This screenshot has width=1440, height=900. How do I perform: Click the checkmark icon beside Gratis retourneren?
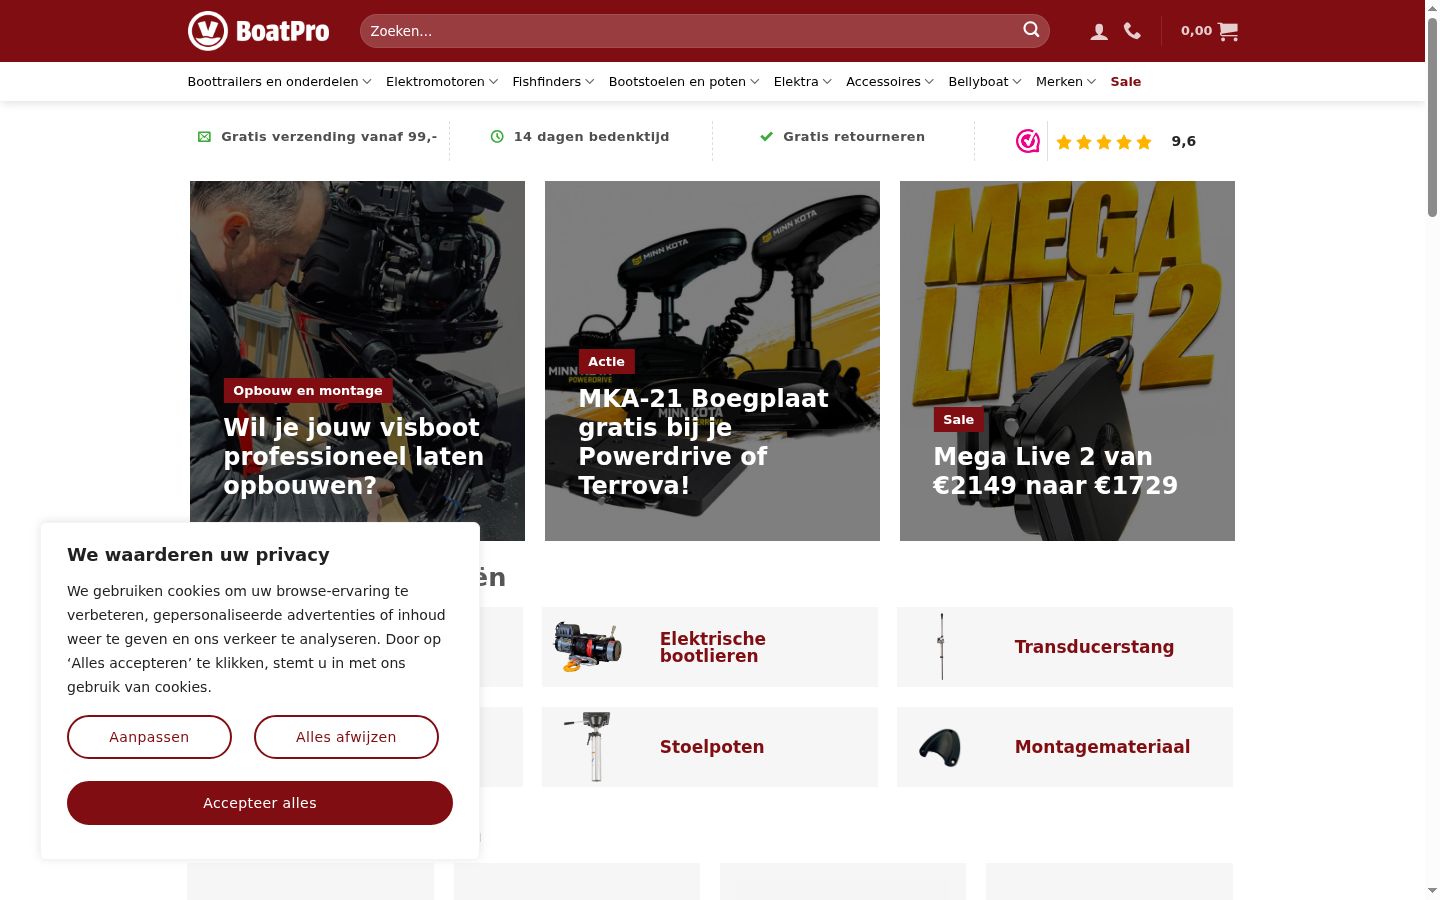(x=766, y=137)
